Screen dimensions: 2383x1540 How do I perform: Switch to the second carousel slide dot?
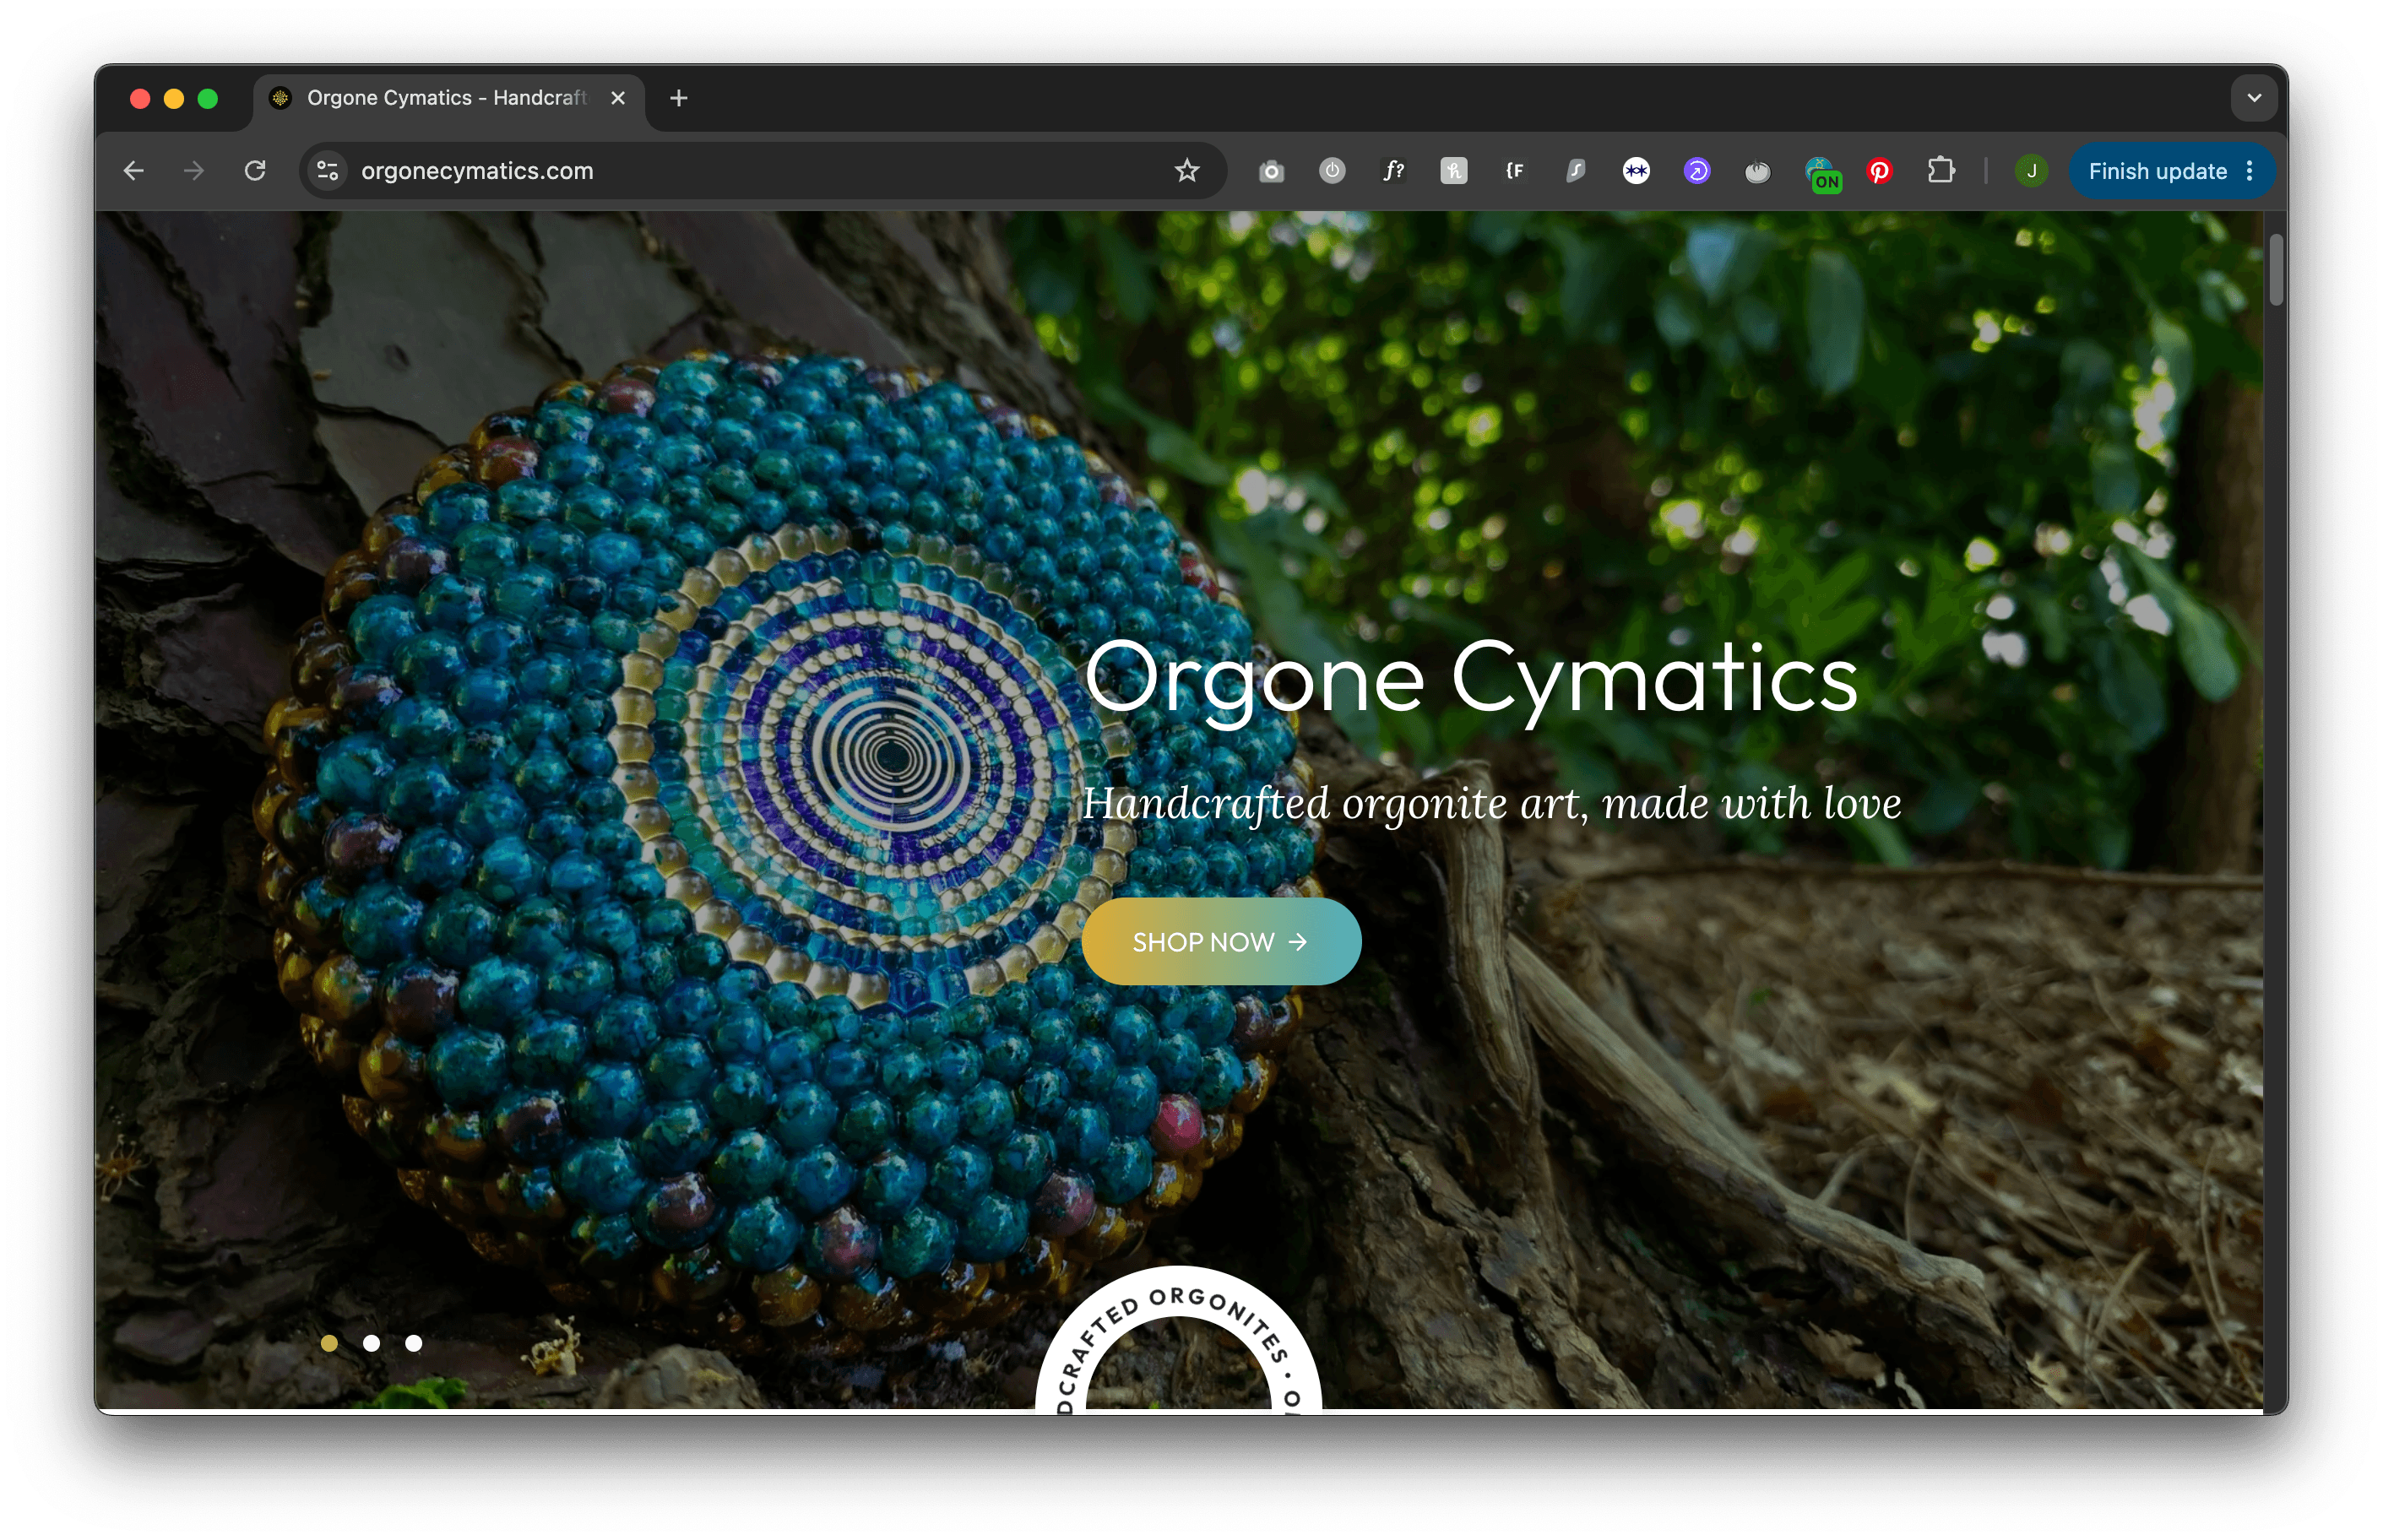371,1343
